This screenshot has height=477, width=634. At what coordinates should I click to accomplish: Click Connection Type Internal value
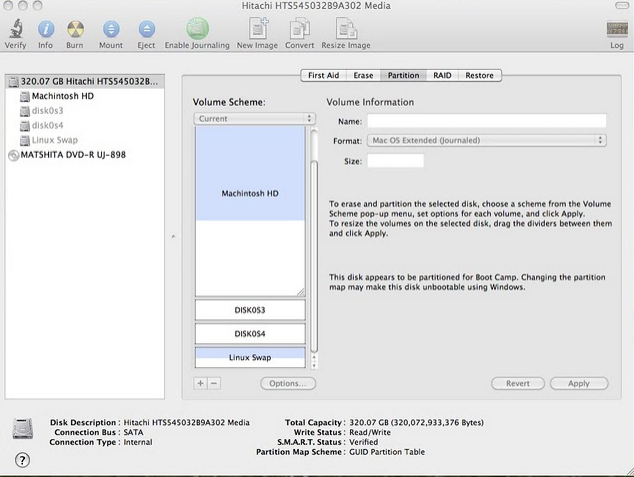click(138, 442)
